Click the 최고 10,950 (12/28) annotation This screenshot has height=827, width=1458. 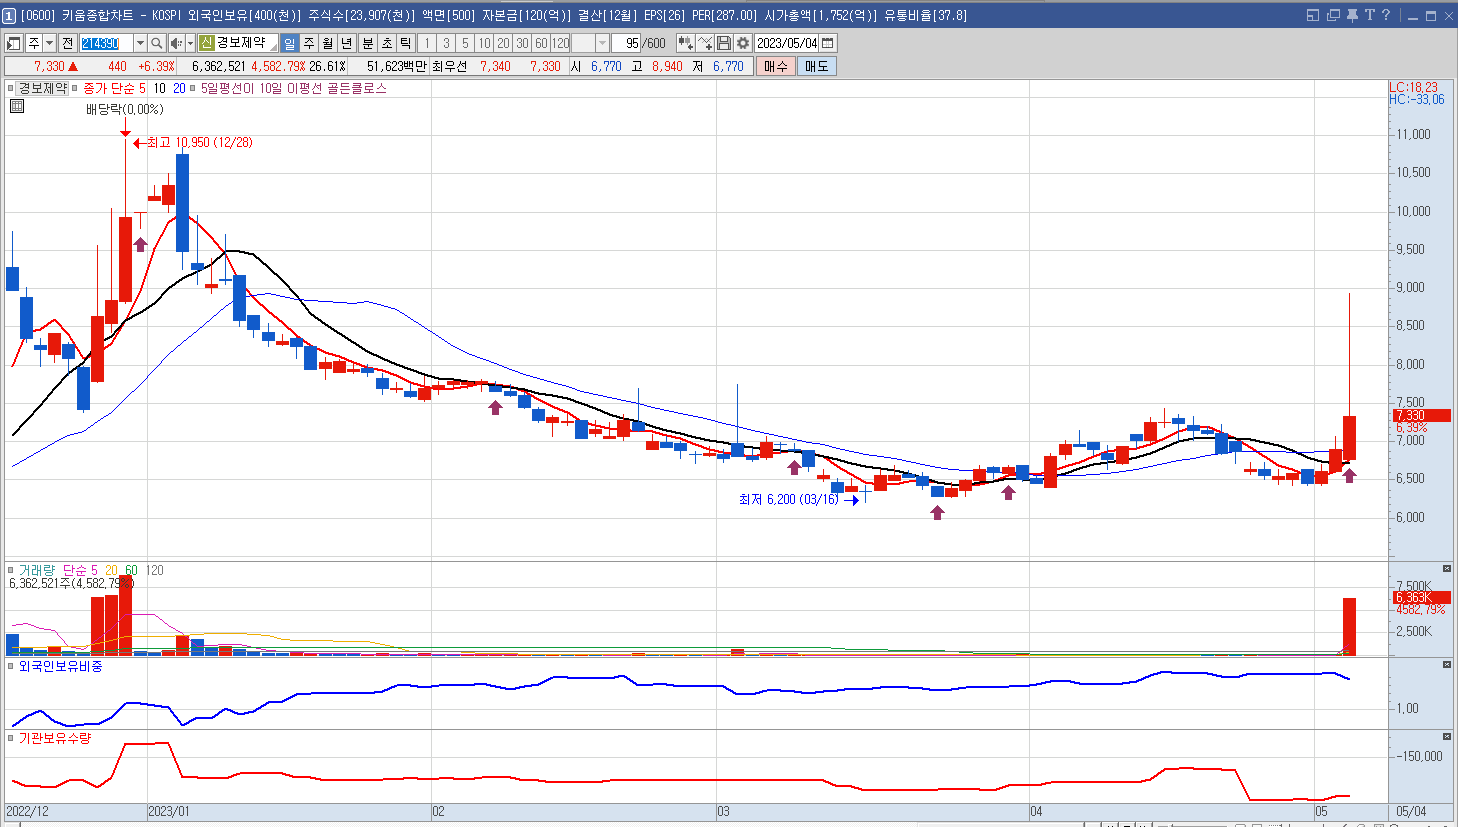[x=199, y=143]
